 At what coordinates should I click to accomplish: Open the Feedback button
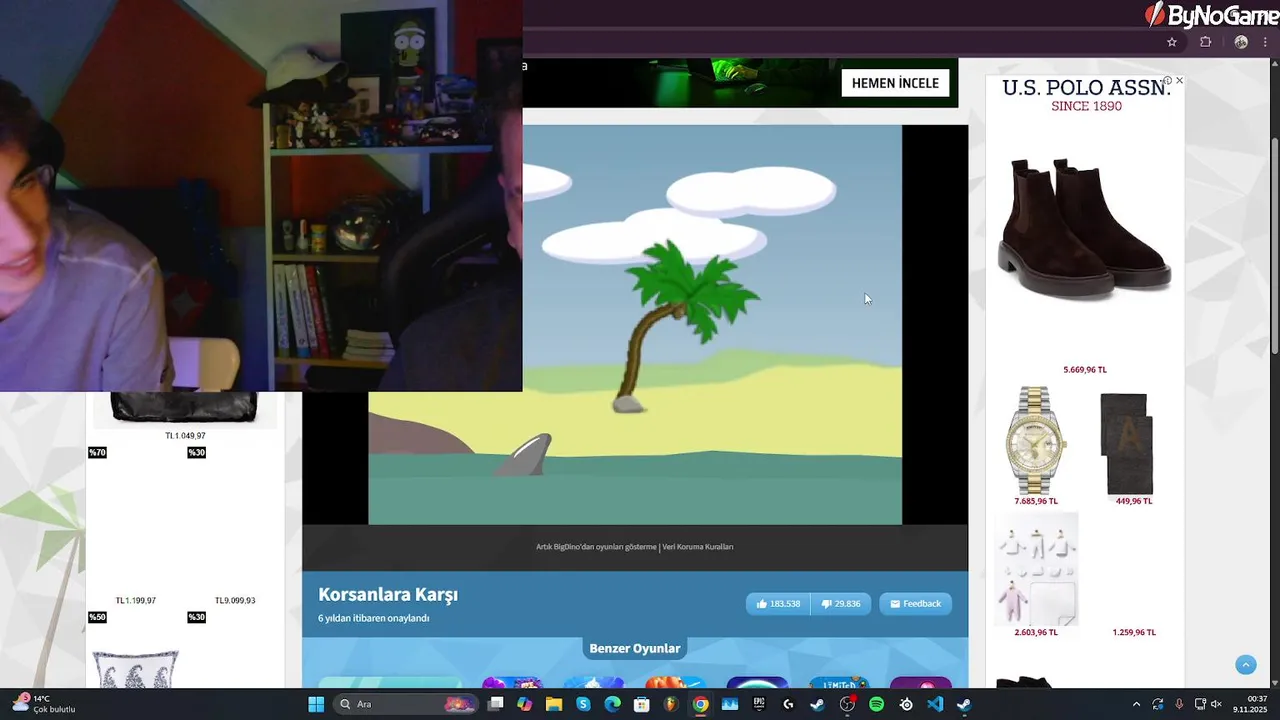[x=915, y=604]
